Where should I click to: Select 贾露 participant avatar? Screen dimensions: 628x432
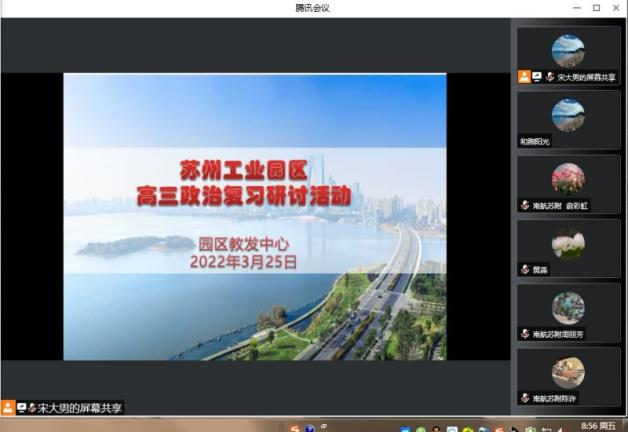coord(568,243)
